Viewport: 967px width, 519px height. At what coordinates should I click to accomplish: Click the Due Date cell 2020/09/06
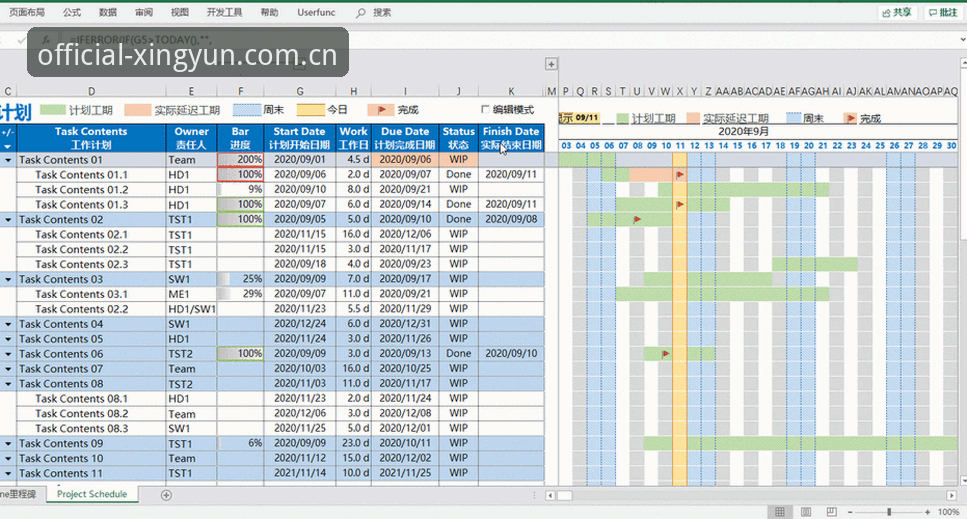coord(406,160)
